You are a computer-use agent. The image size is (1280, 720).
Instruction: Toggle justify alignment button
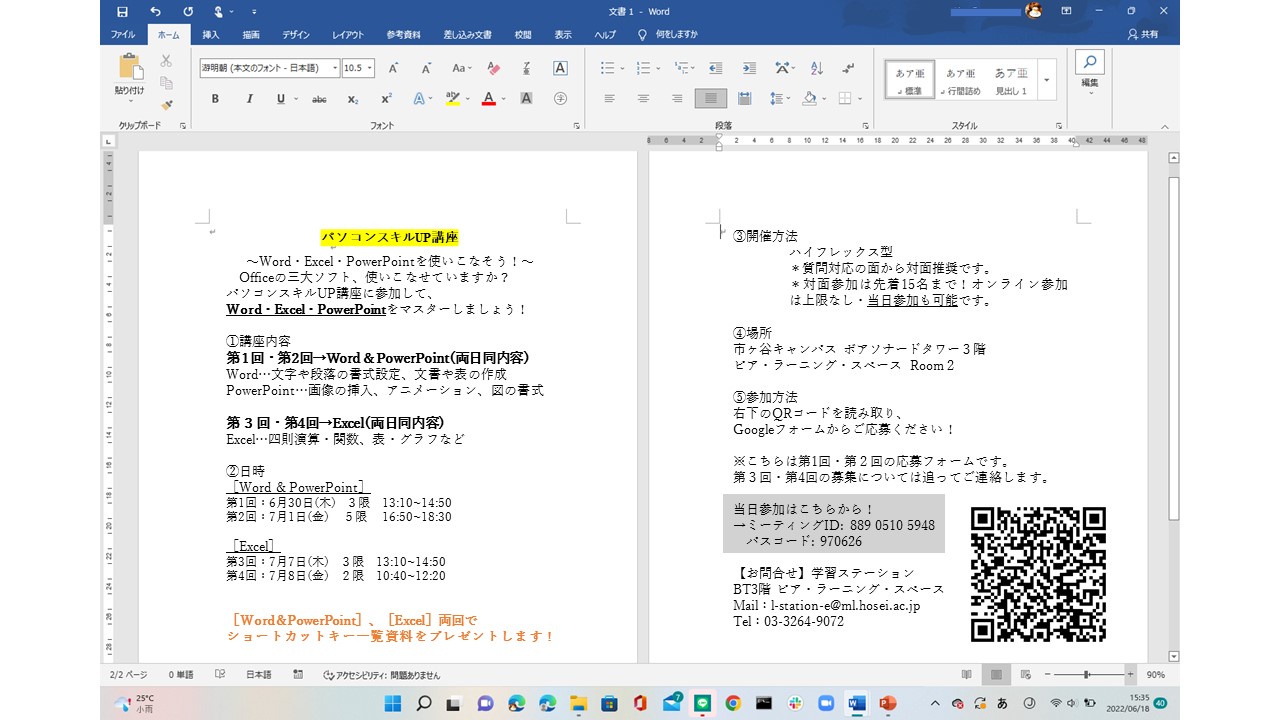[711, 99]
